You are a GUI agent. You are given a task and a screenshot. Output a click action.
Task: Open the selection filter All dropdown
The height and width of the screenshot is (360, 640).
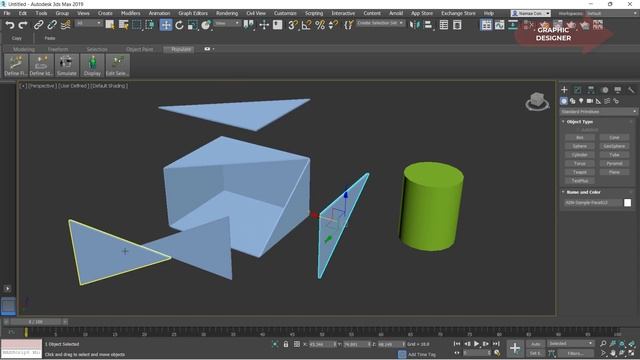click(x=88, y=23)
